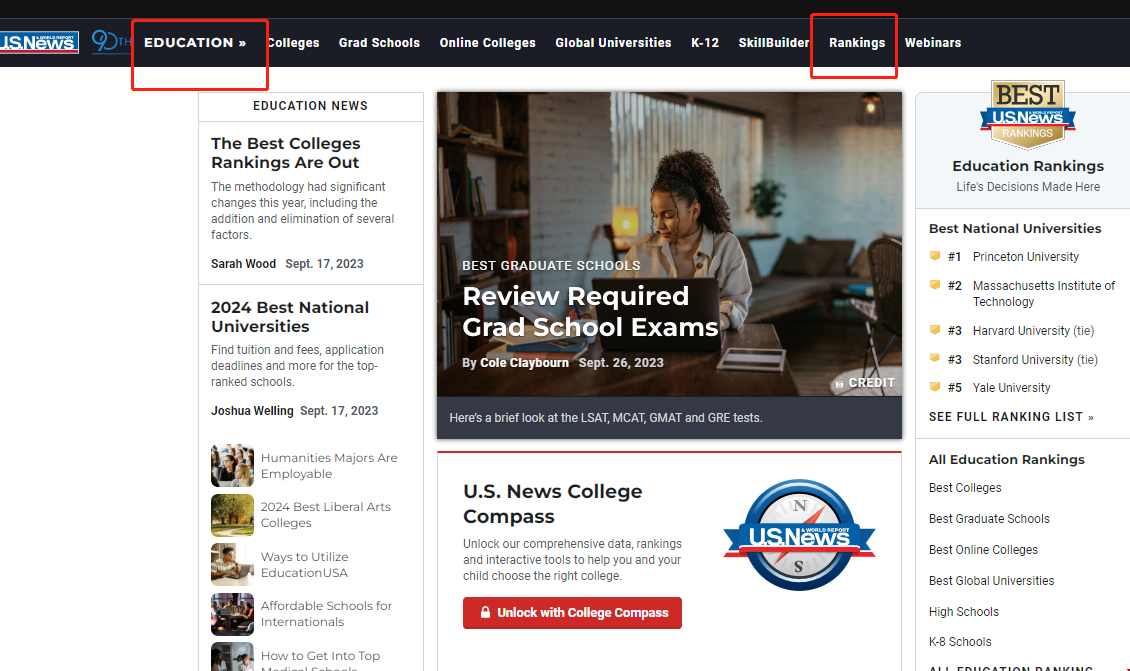Image resolution: width=1130 pixels, height=671 pixels.
Task: Open Global Universities from the nav bar
Action: pos(613,43)
